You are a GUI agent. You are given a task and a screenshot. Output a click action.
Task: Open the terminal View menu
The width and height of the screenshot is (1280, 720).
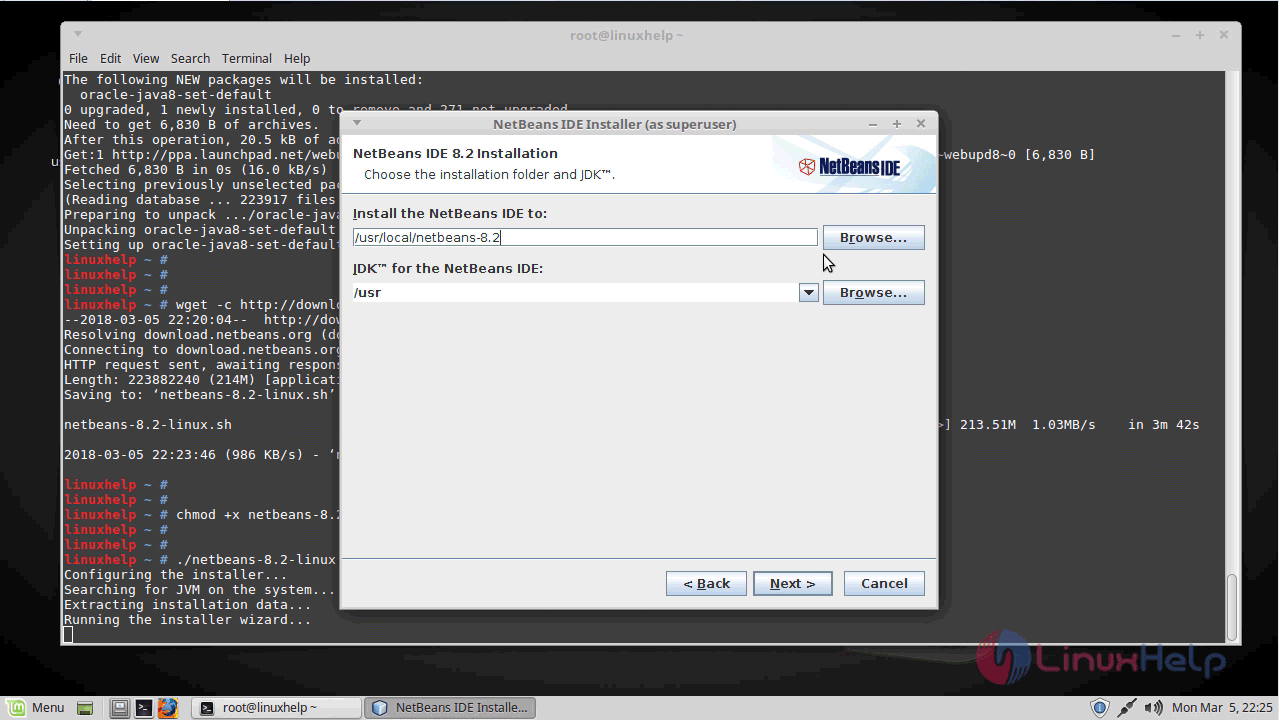pos(146,58)
